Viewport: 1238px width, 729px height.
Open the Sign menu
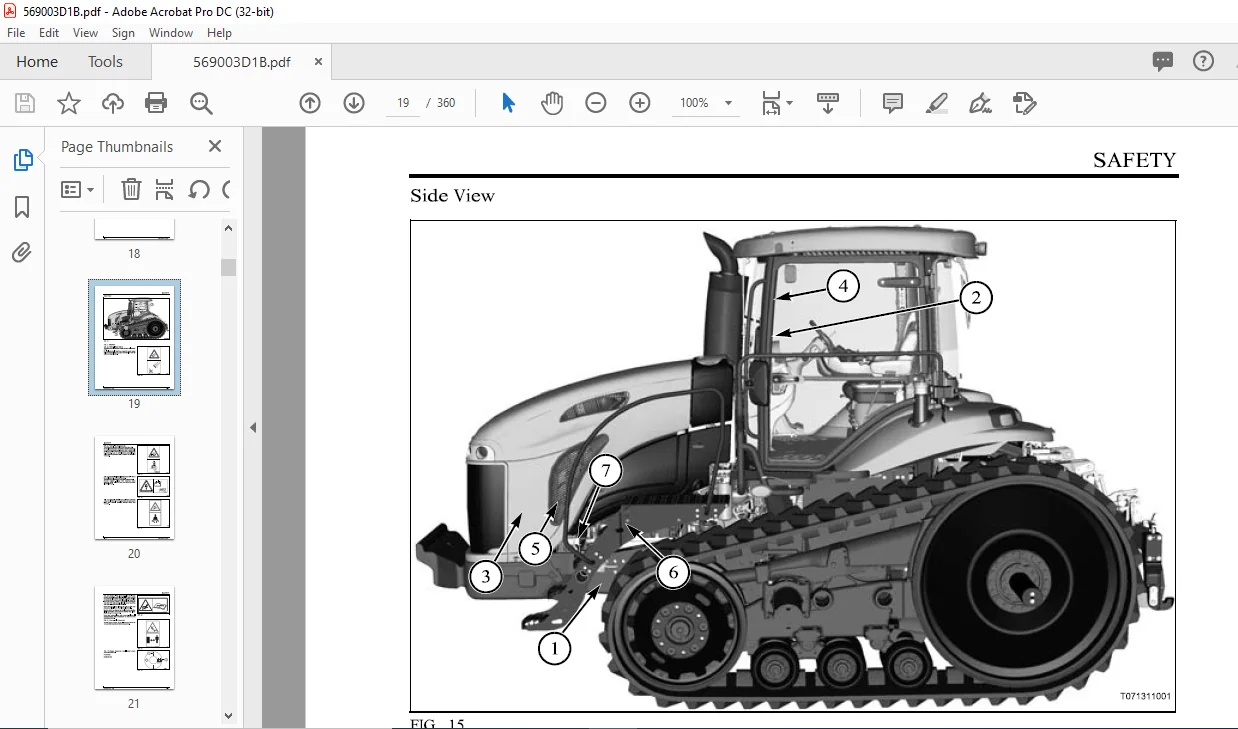[123, 33]
